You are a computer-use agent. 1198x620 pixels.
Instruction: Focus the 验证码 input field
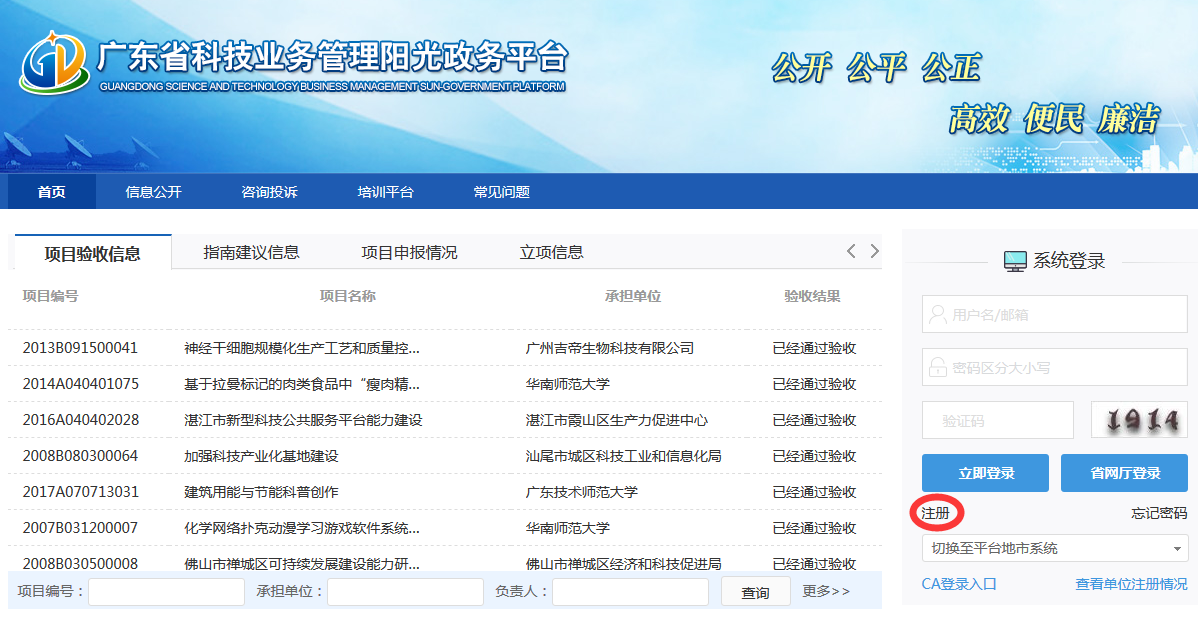click(x=998, y=420)
